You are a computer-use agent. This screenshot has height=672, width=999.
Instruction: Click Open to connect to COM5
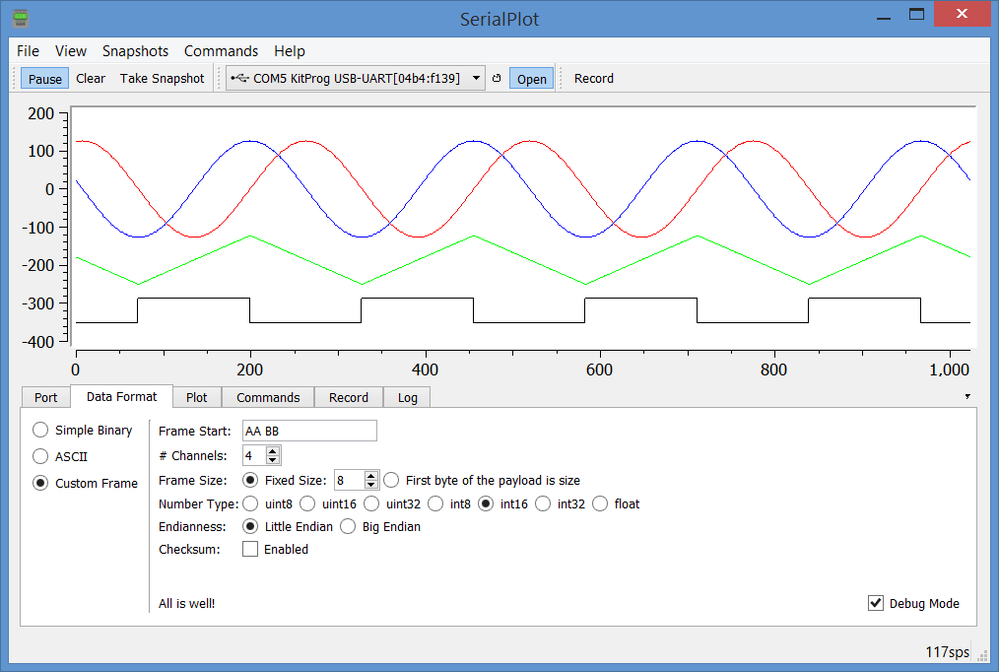tap(531, 78)
